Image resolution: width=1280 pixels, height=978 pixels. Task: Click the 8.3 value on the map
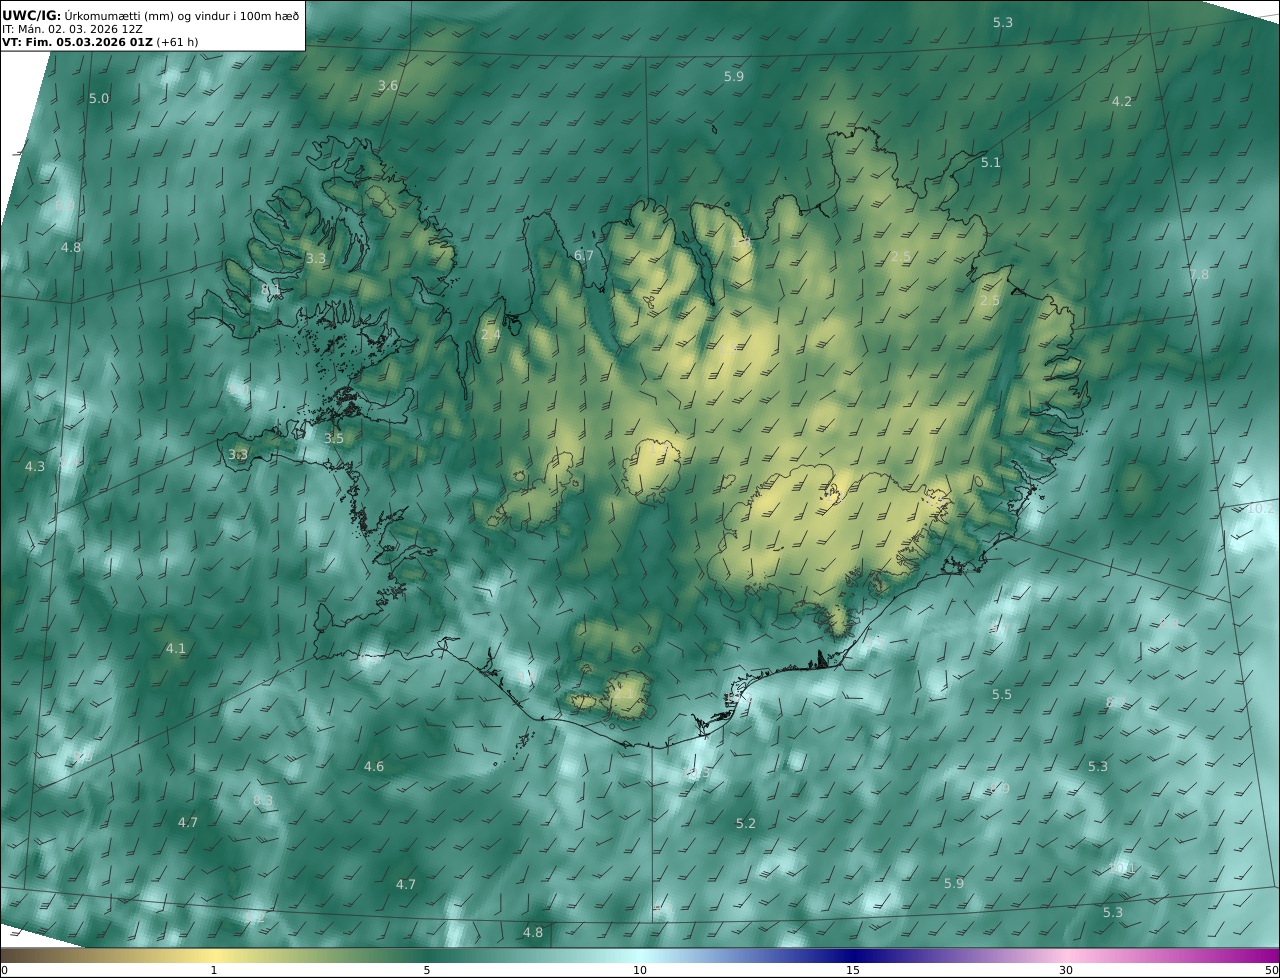263,801
